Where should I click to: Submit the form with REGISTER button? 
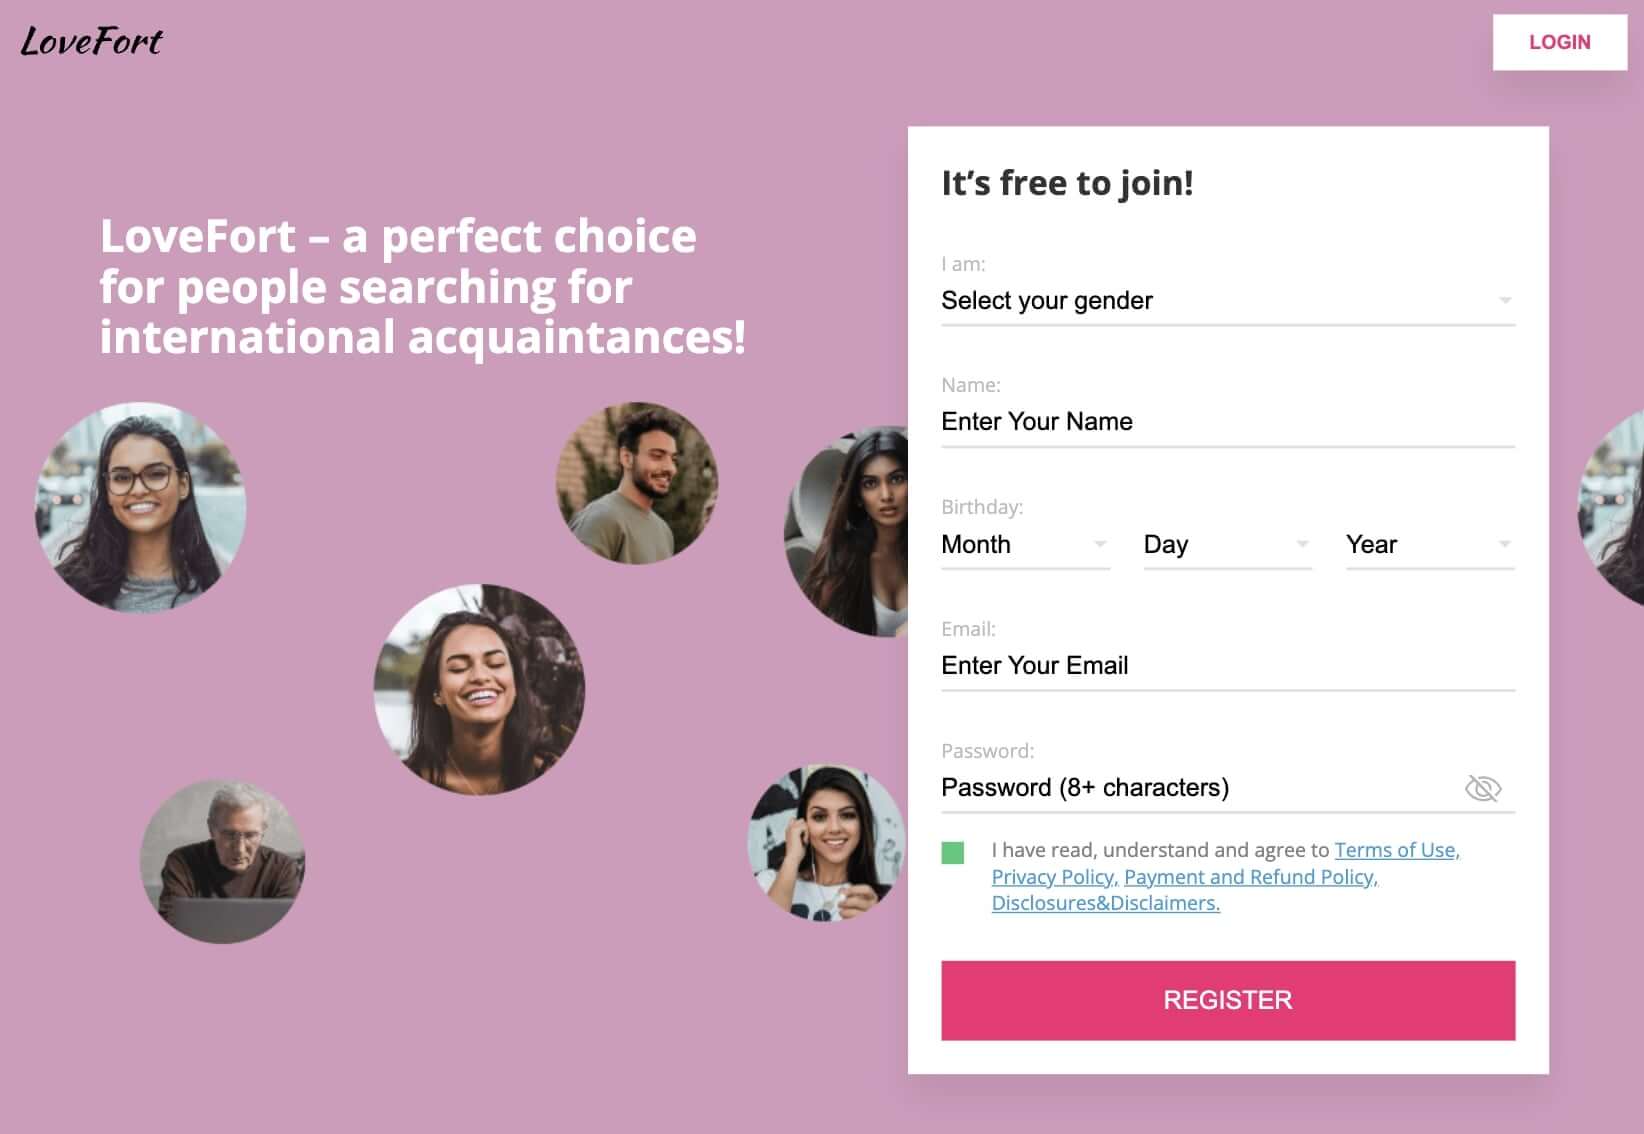(1227, 1000)
